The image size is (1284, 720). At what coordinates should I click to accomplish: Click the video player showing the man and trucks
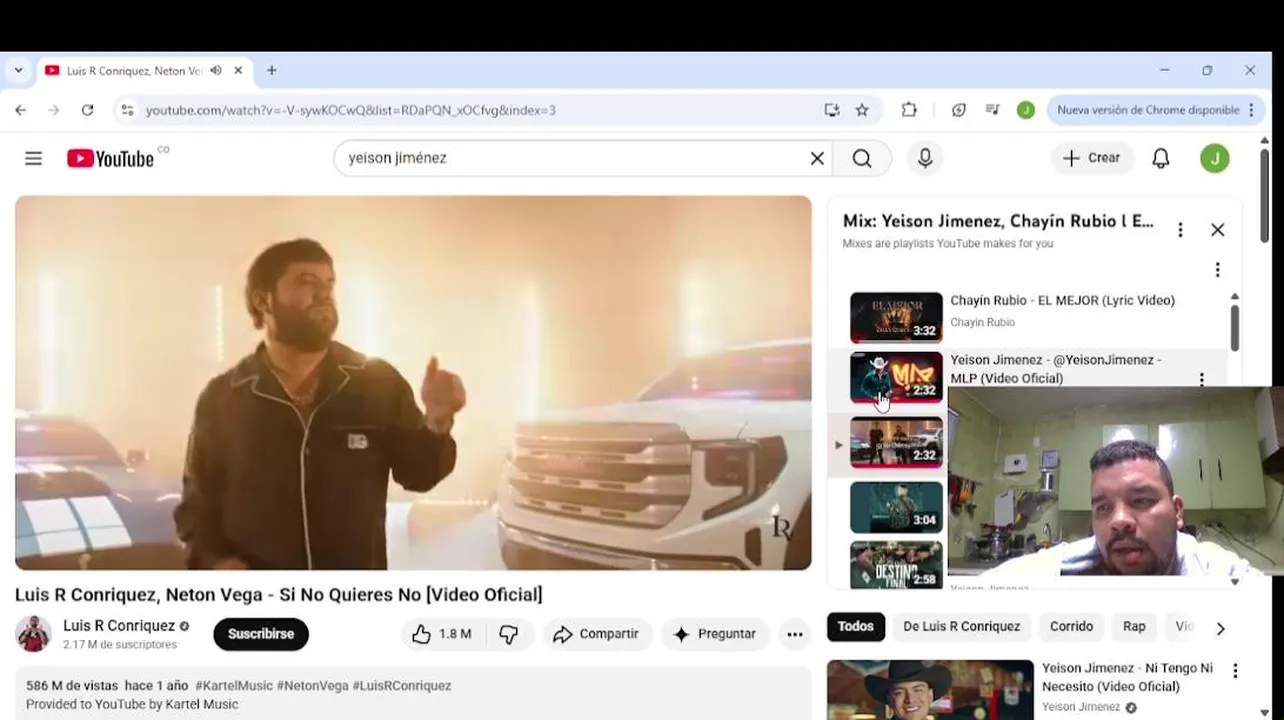coord(413,383)
